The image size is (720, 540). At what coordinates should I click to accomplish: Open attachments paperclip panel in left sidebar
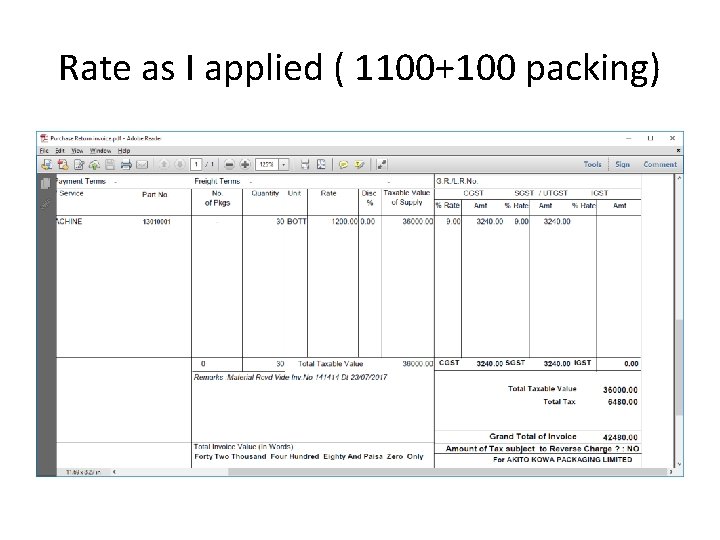[x=45, y=204]
